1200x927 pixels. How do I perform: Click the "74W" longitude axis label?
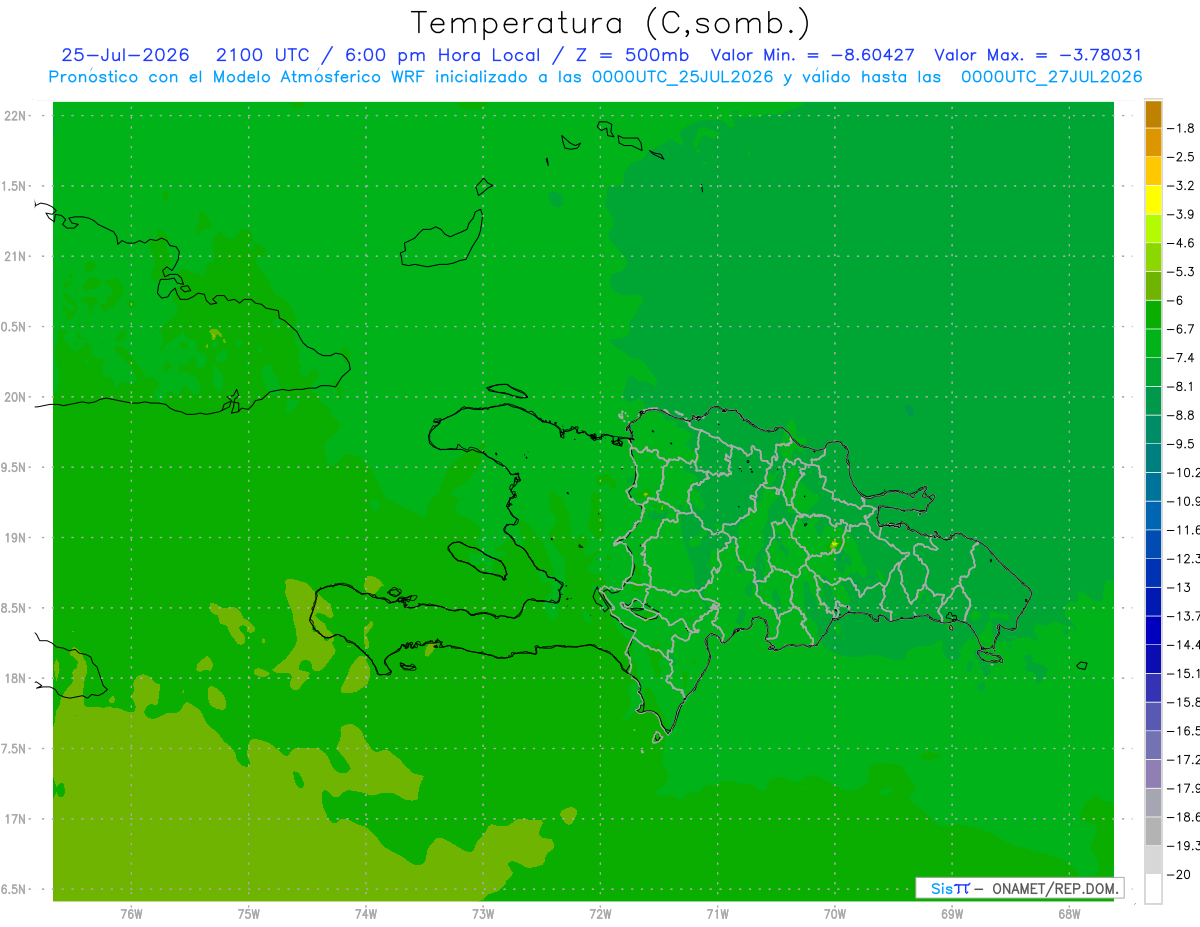[x=365, y=914]
